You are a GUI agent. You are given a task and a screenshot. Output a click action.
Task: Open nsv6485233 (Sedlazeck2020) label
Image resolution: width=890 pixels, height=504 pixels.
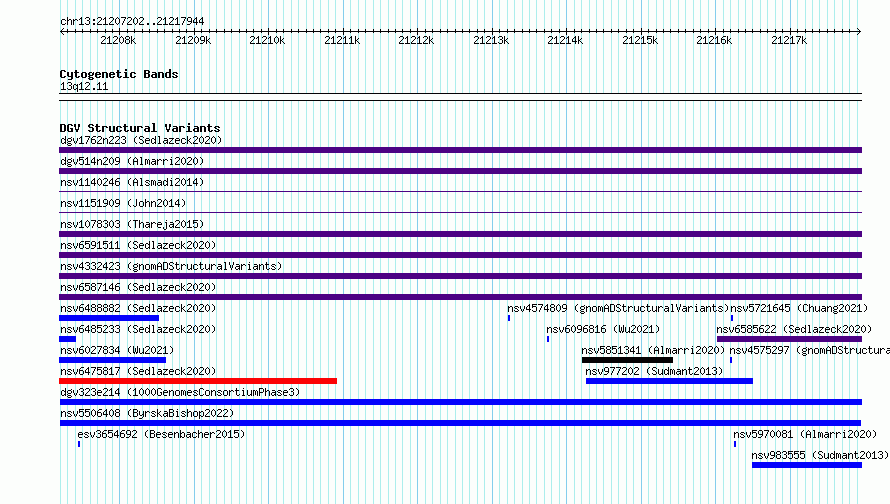(138, 329)
